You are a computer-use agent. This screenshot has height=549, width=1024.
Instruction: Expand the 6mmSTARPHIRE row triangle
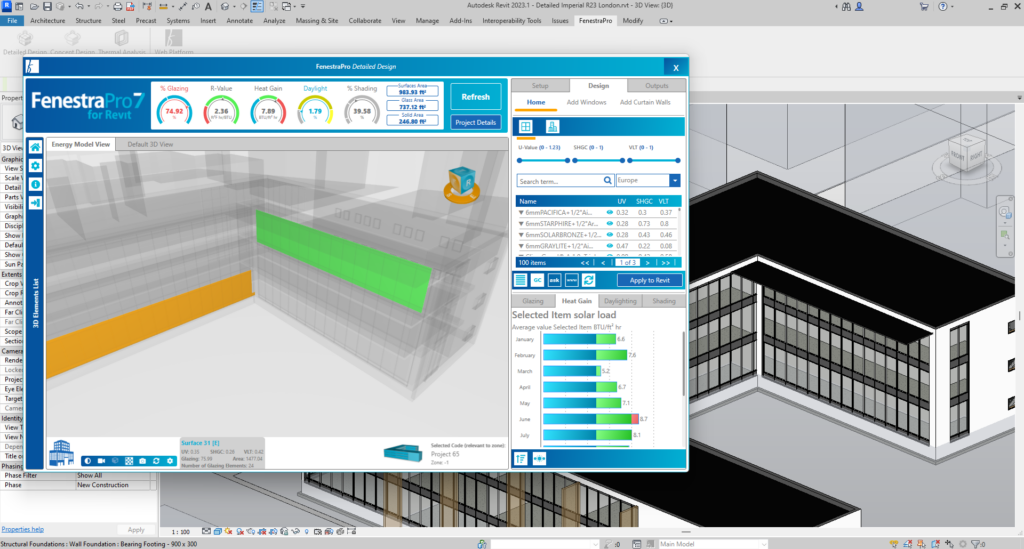coord(521,223)
